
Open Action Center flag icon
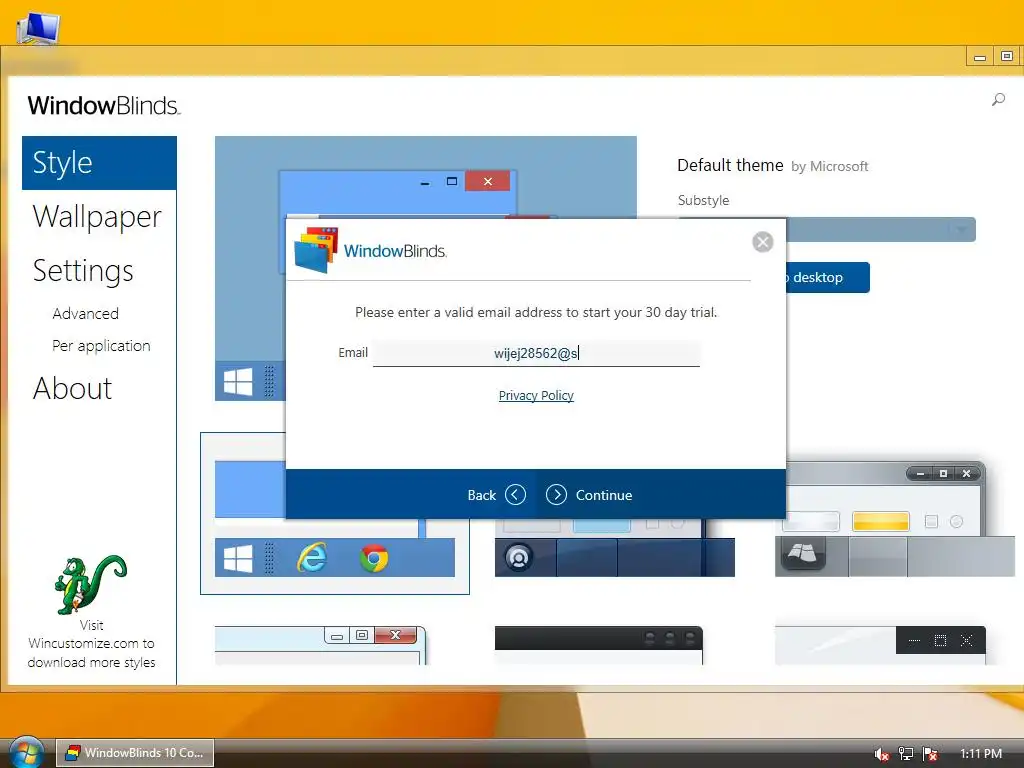[930, 754]
